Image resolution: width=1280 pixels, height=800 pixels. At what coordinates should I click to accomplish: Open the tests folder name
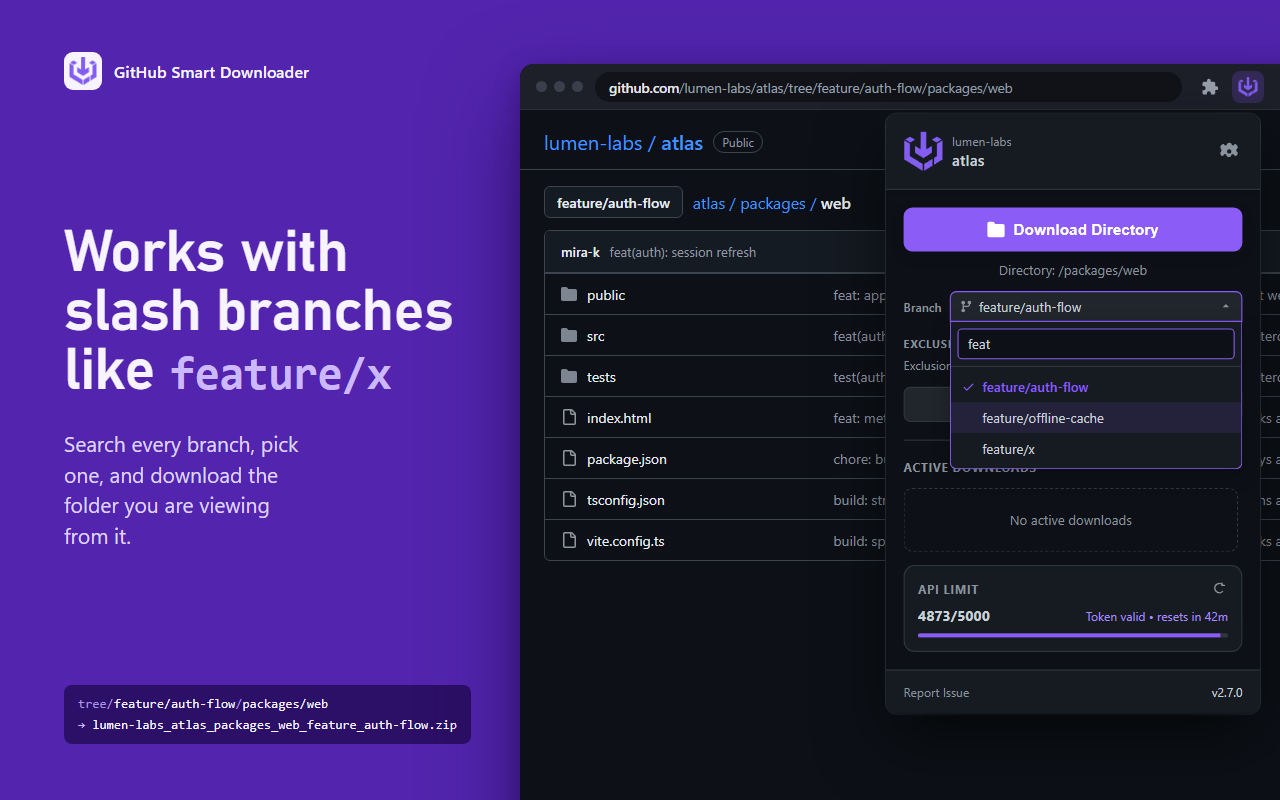tap(601, 377)
